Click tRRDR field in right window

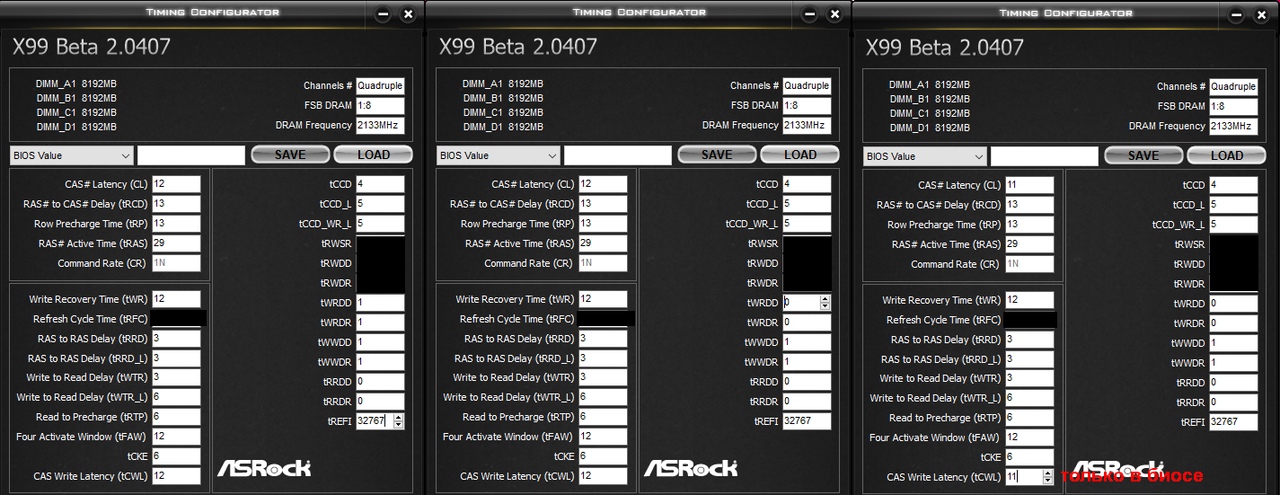1233,402
